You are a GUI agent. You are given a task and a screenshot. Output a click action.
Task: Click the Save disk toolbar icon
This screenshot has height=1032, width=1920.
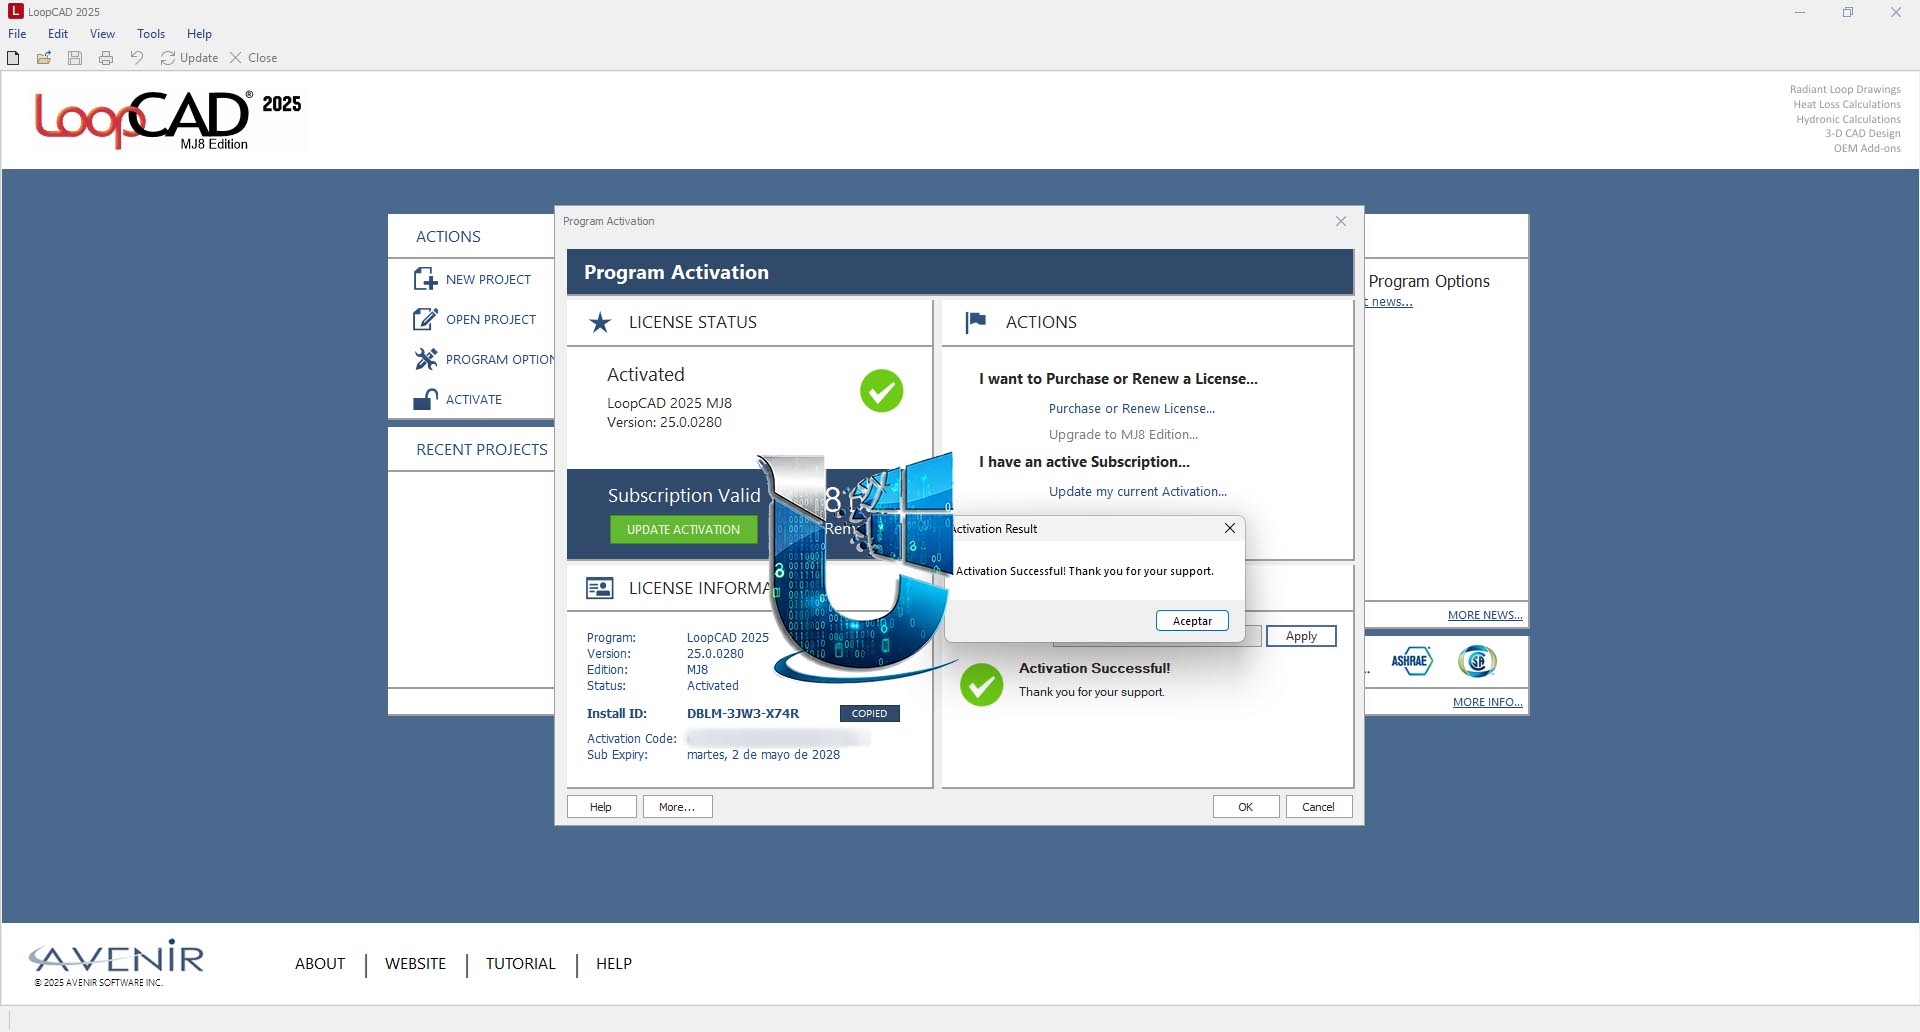(x=75, y=58)
